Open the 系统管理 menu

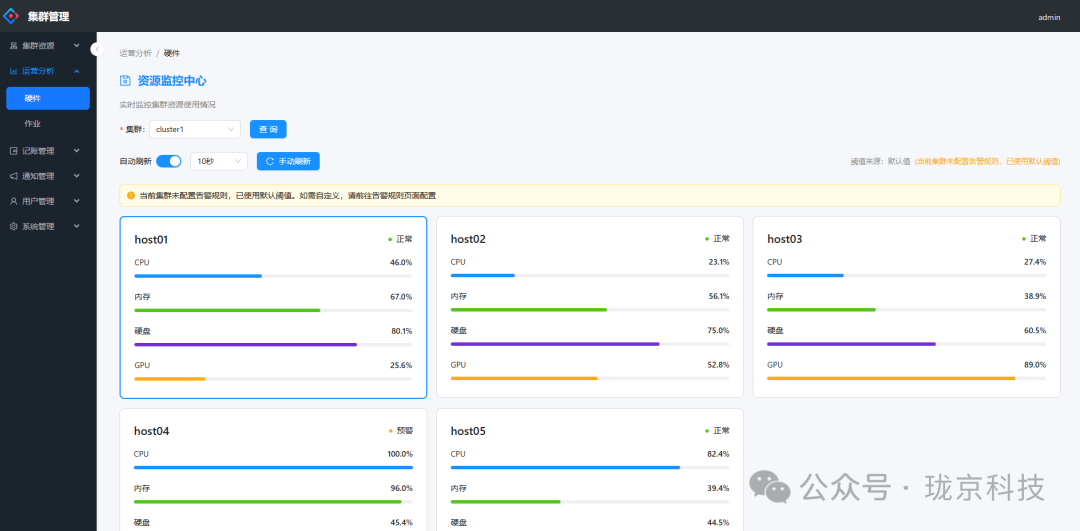48,226
